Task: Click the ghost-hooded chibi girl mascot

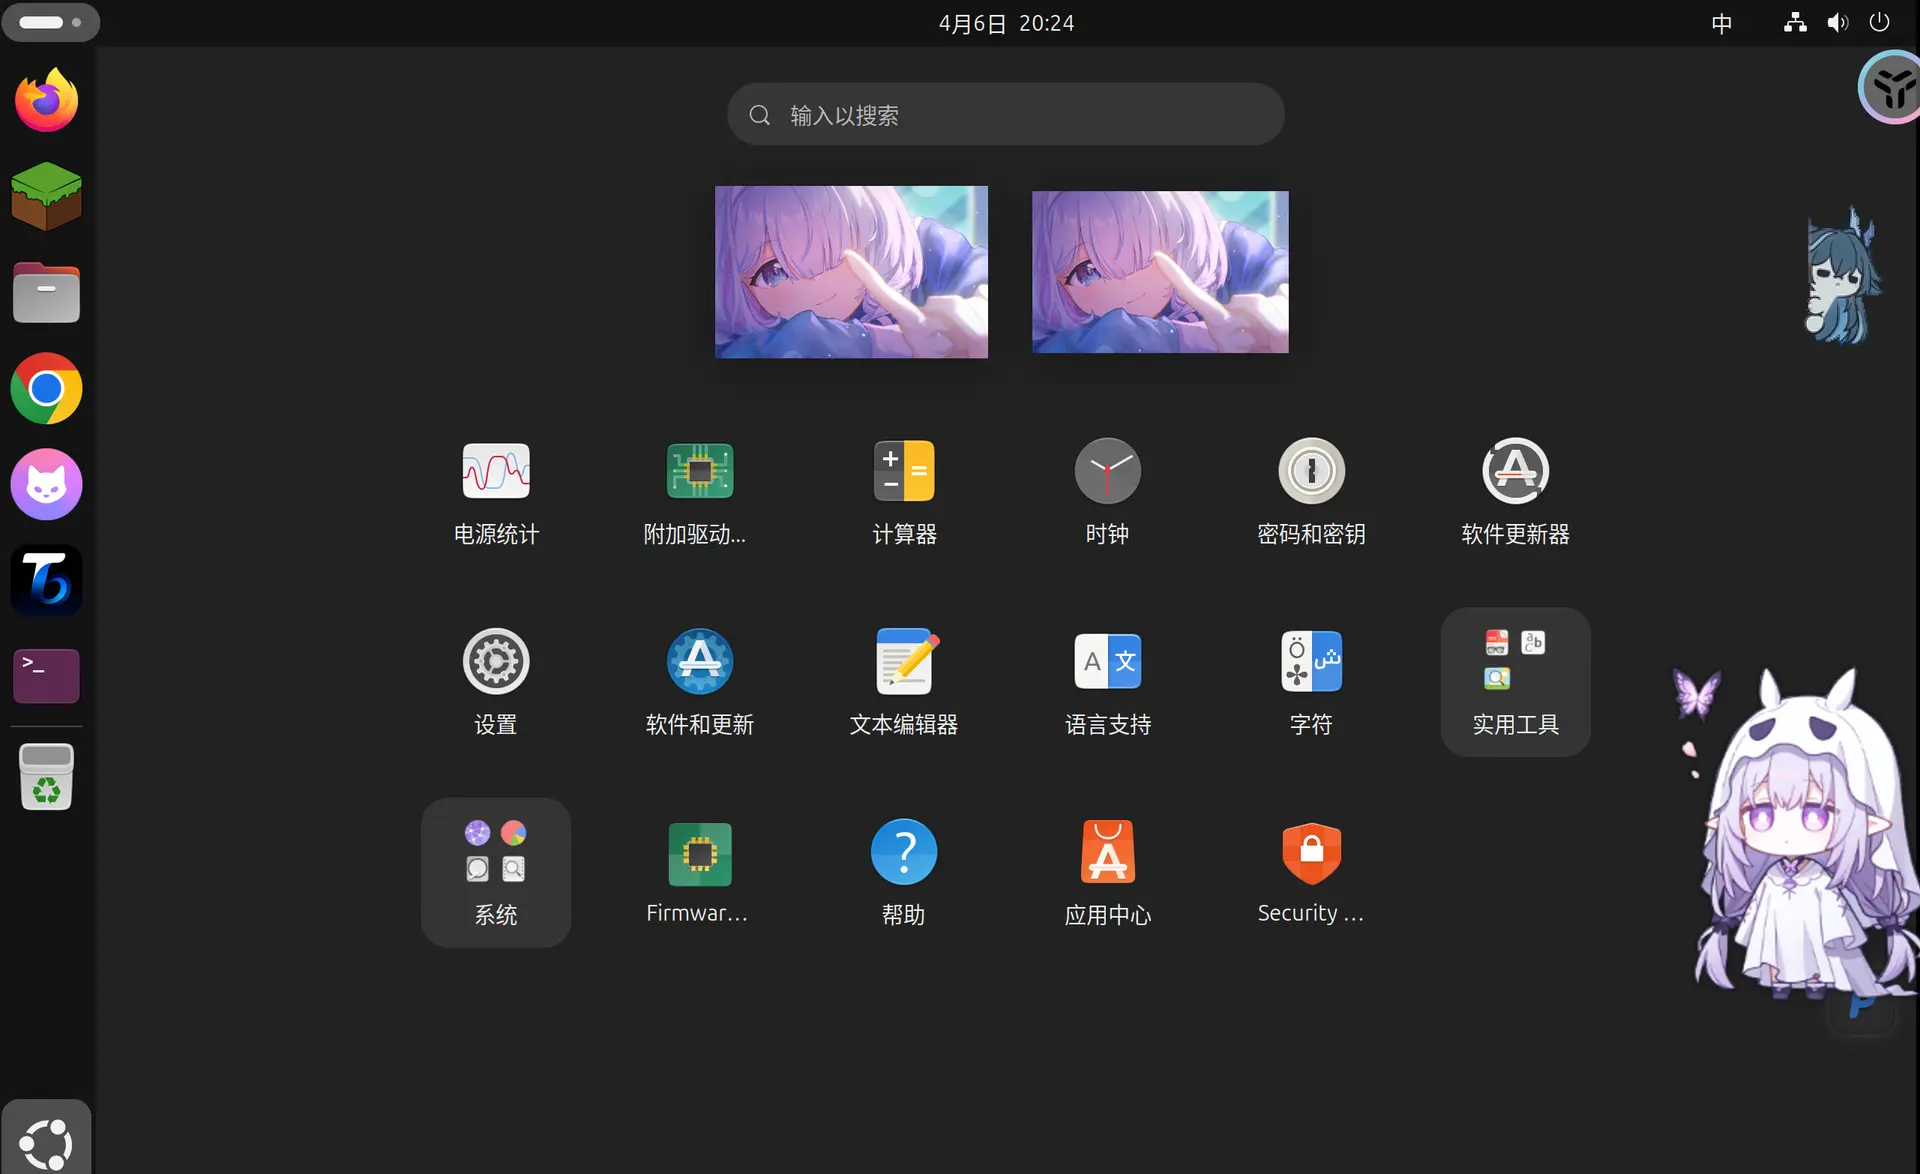Action: (1805, 835)
